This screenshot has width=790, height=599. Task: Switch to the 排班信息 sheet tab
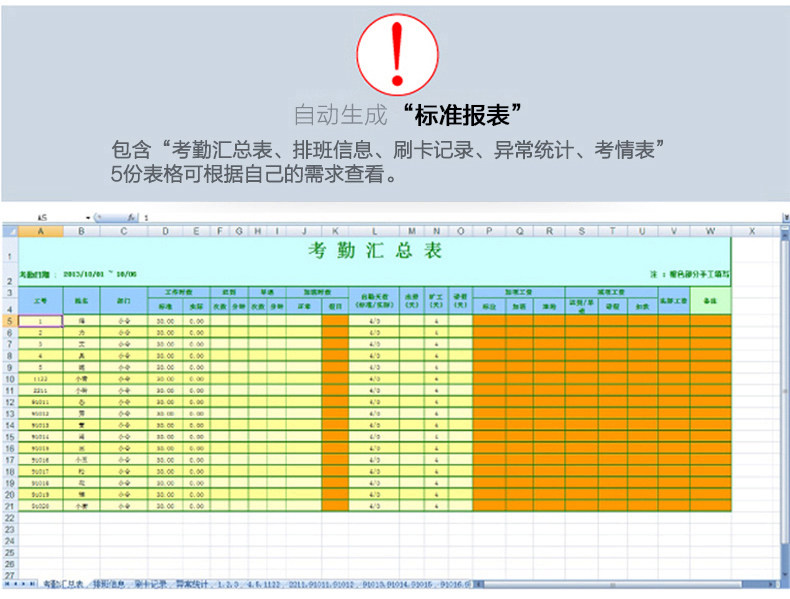pos(108,584)
